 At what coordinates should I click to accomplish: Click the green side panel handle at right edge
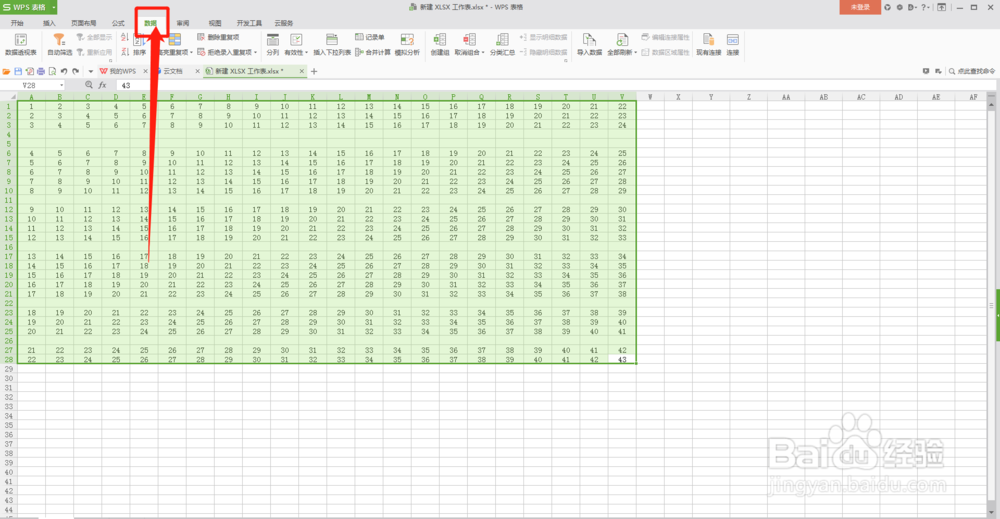click(997, 314)
